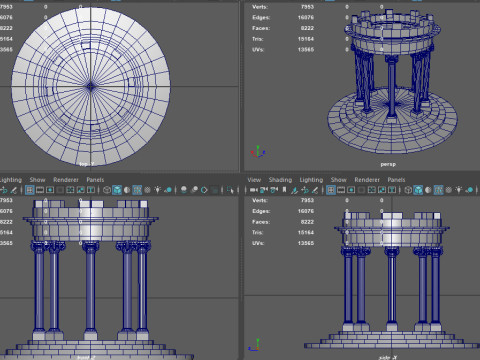The height and width of the screenshot is (360, 480).
Task: Toggle safe action in front view toolbar
Action: [81, 190]
